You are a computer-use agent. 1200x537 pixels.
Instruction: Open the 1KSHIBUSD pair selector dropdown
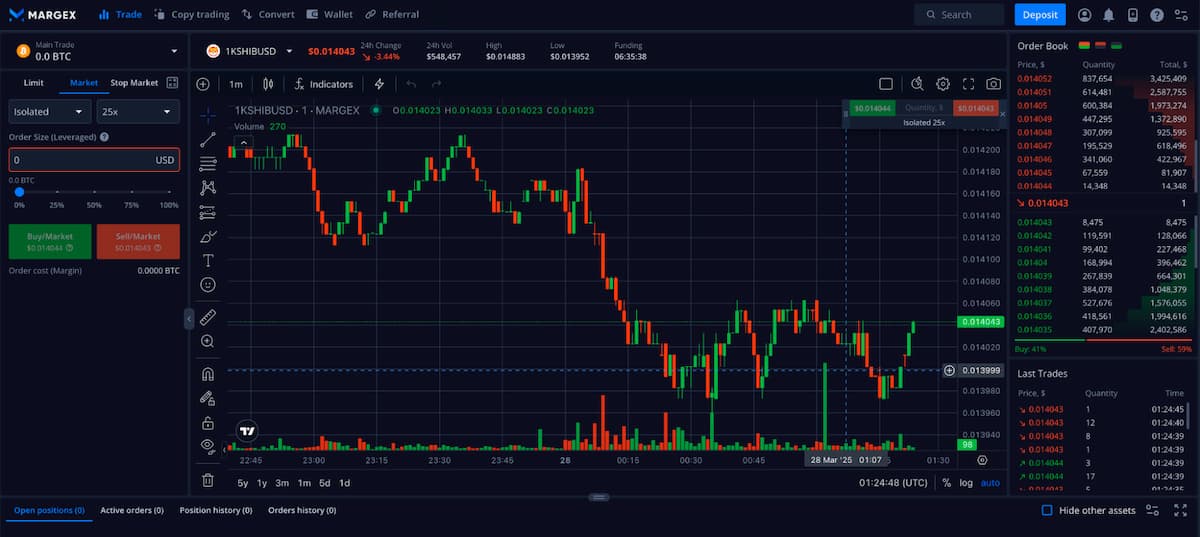[289, 51]
